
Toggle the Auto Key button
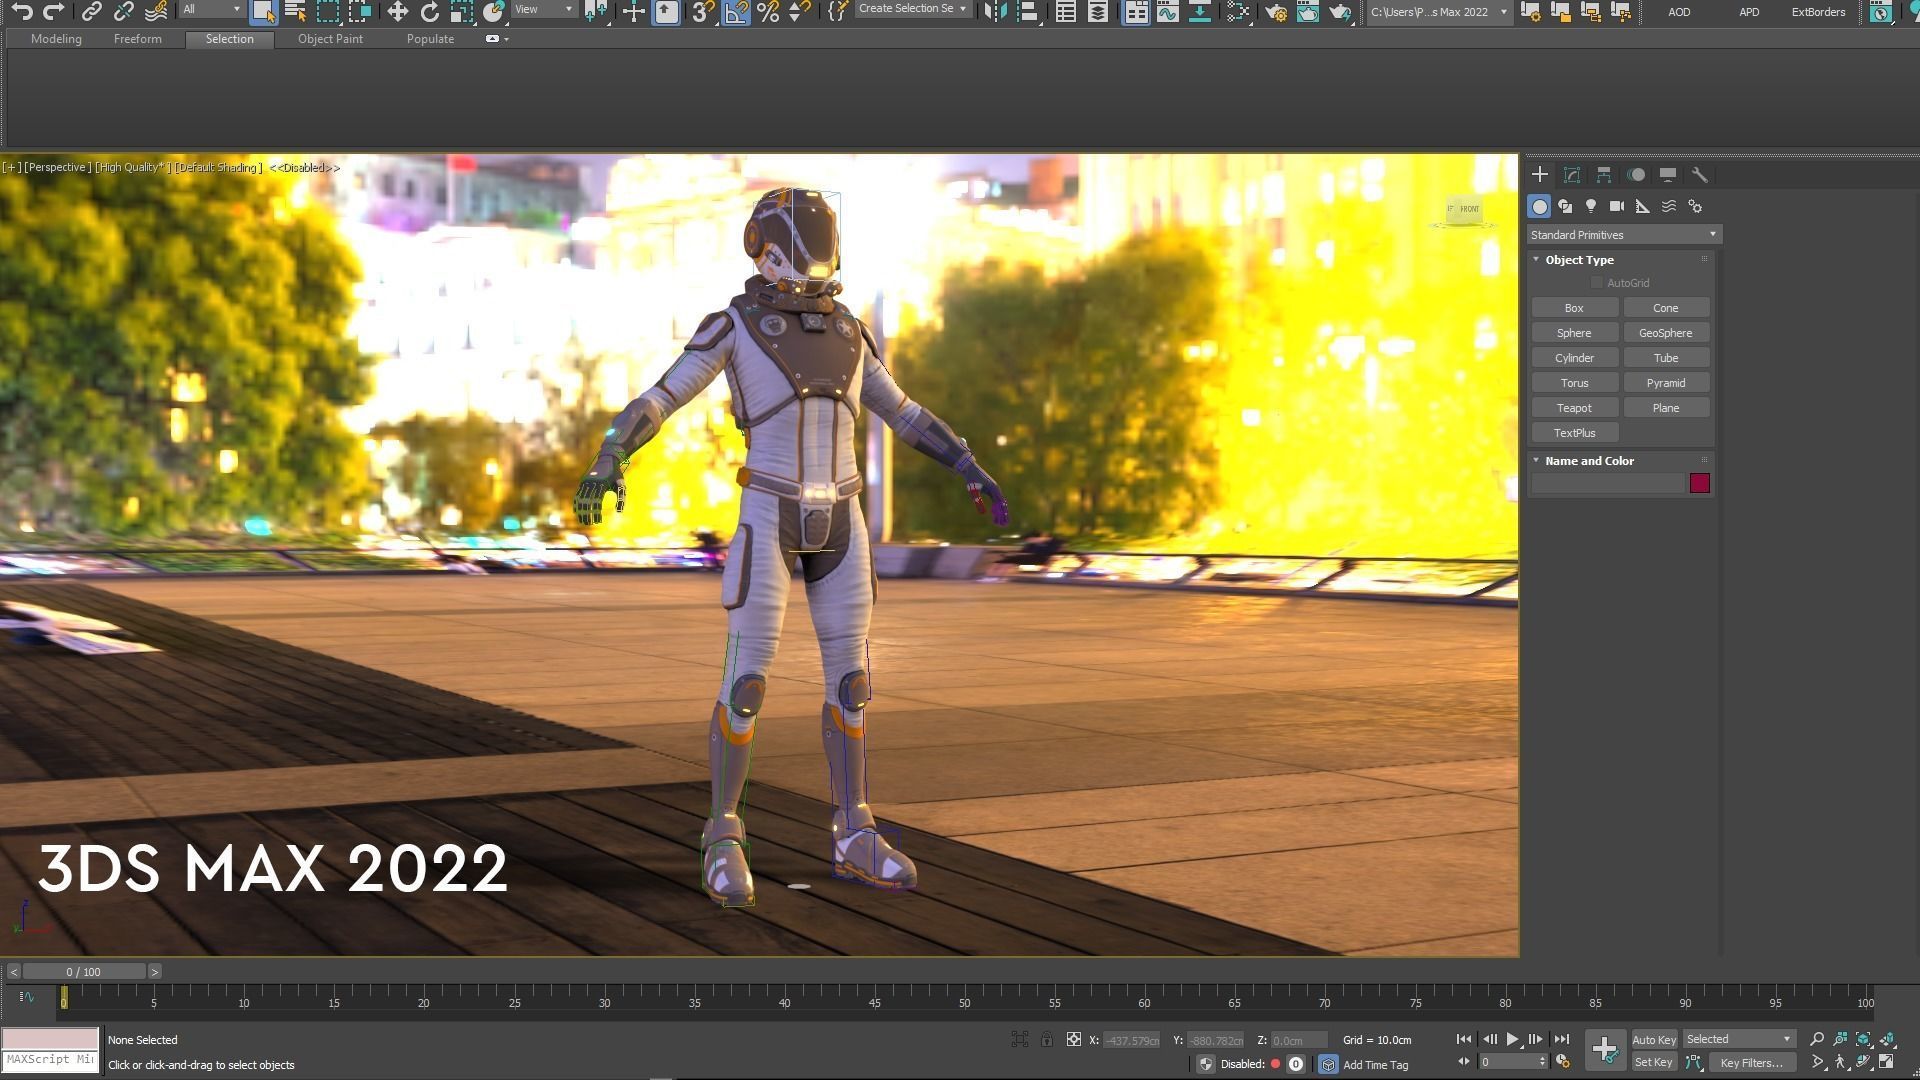(x=1654, y=1040)
